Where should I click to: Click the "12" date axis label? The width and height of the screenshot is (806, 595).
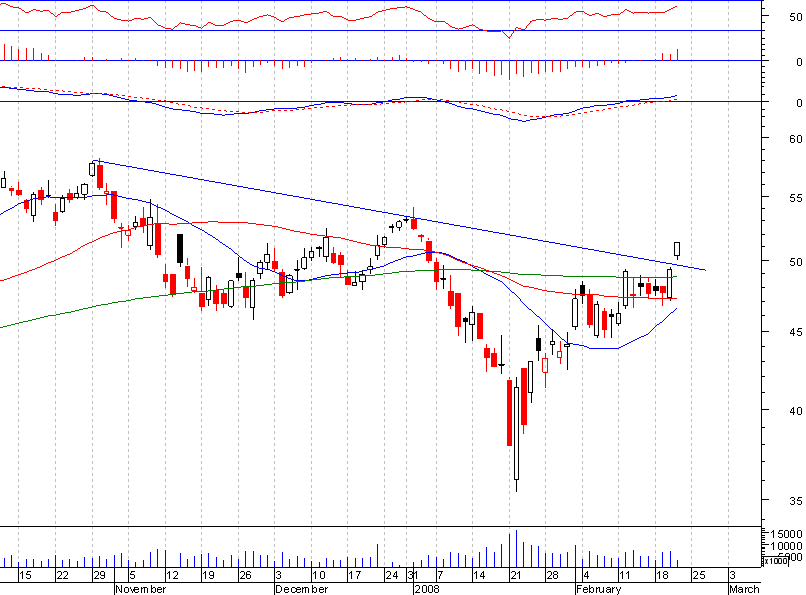click(x=172, y=575)
